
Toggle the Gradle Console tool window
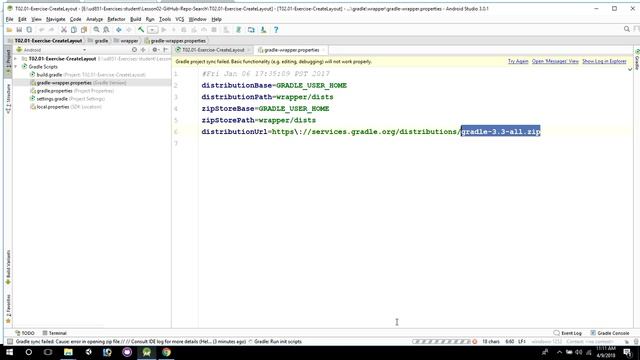click(610, 333)
